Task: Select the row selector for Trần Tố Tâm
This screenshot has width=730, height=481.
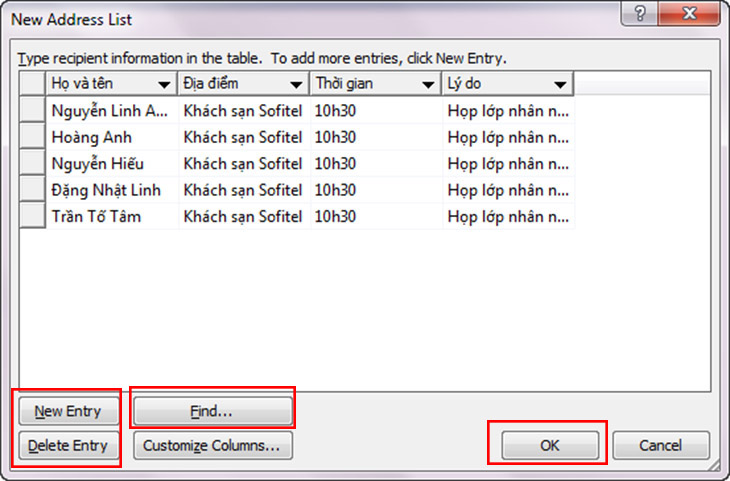Action: coord(32,215)
